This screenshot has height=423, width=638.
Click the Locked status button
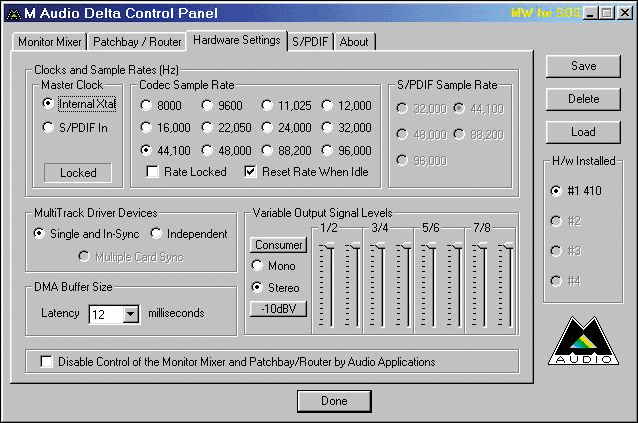78,173
